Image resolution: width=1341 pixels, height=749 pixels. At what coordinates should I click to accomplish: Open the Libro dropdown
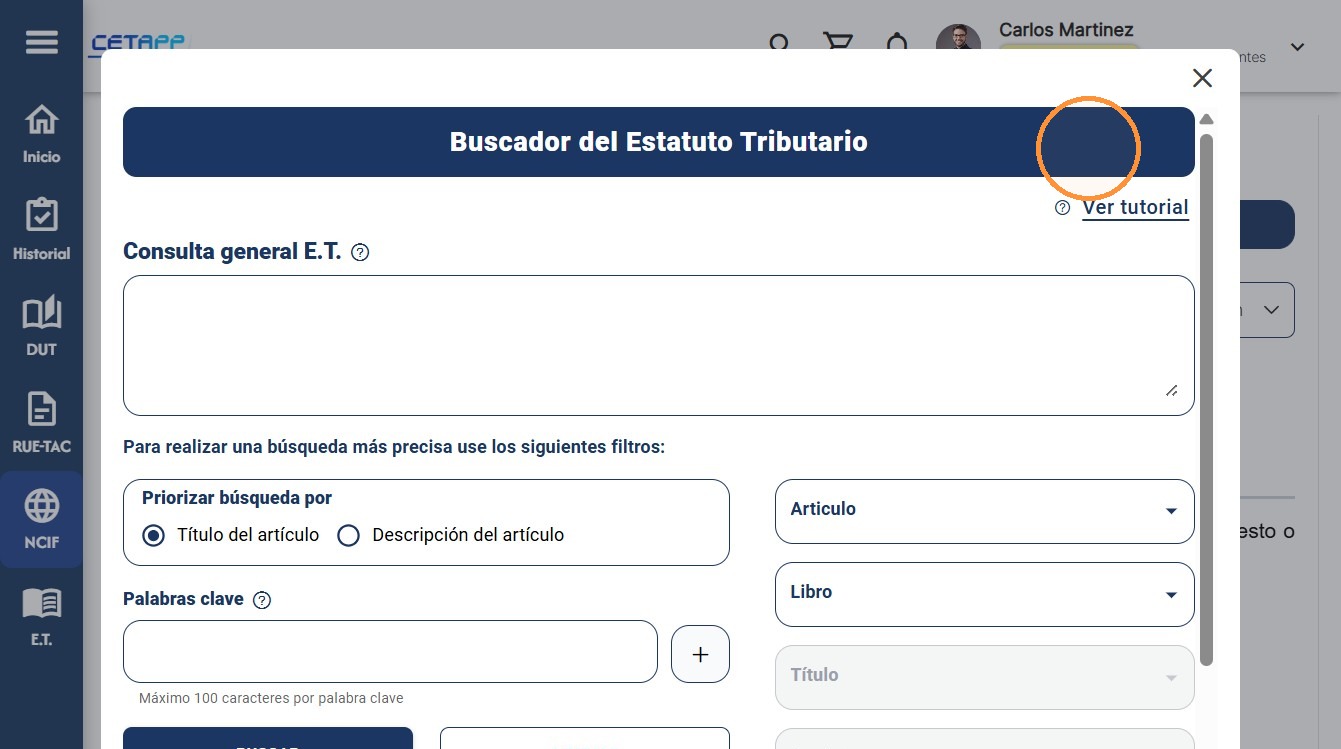(984, 594)
